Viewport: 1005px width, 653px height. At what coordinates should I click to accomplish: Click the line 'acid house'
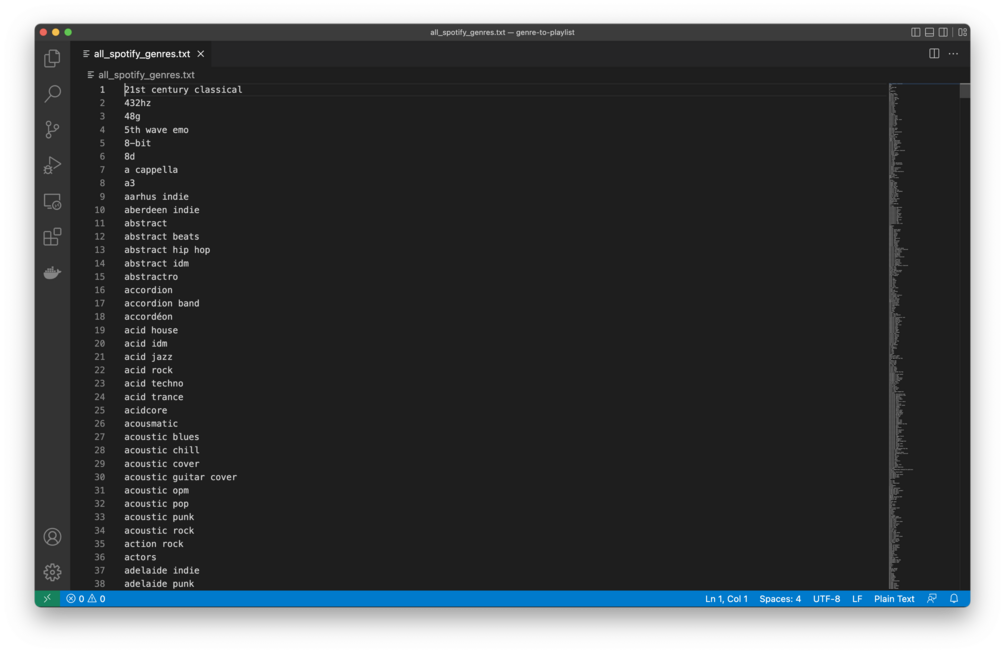151,330
